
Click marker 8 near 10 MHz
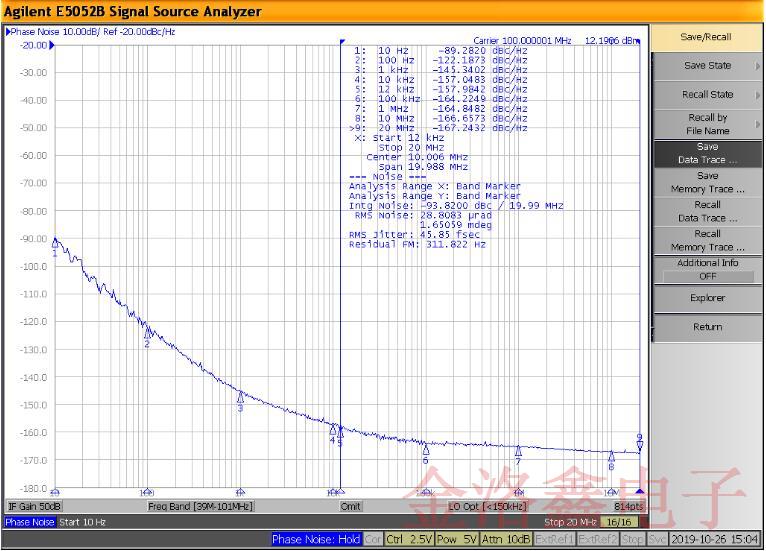pos(611,457)
